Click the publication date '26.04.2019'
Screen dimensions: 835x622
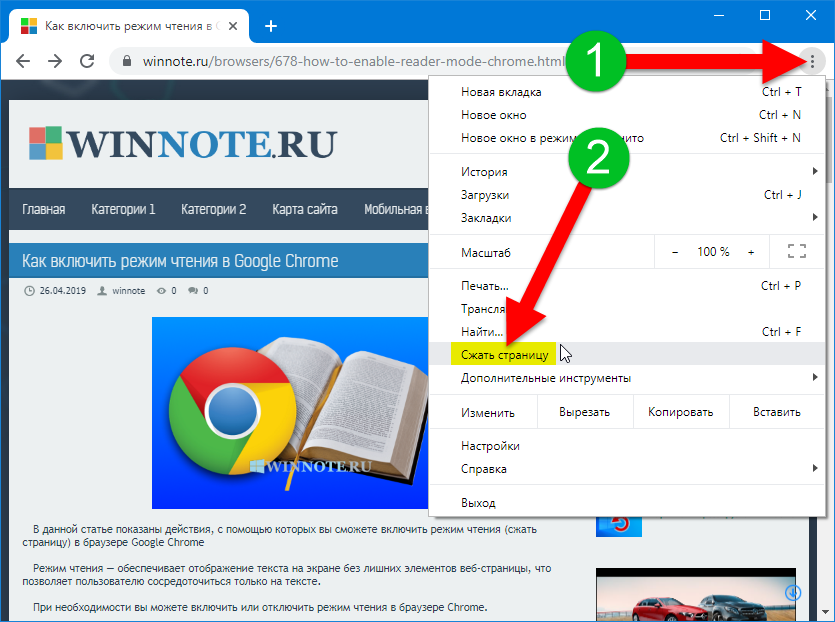pos(63,291)
